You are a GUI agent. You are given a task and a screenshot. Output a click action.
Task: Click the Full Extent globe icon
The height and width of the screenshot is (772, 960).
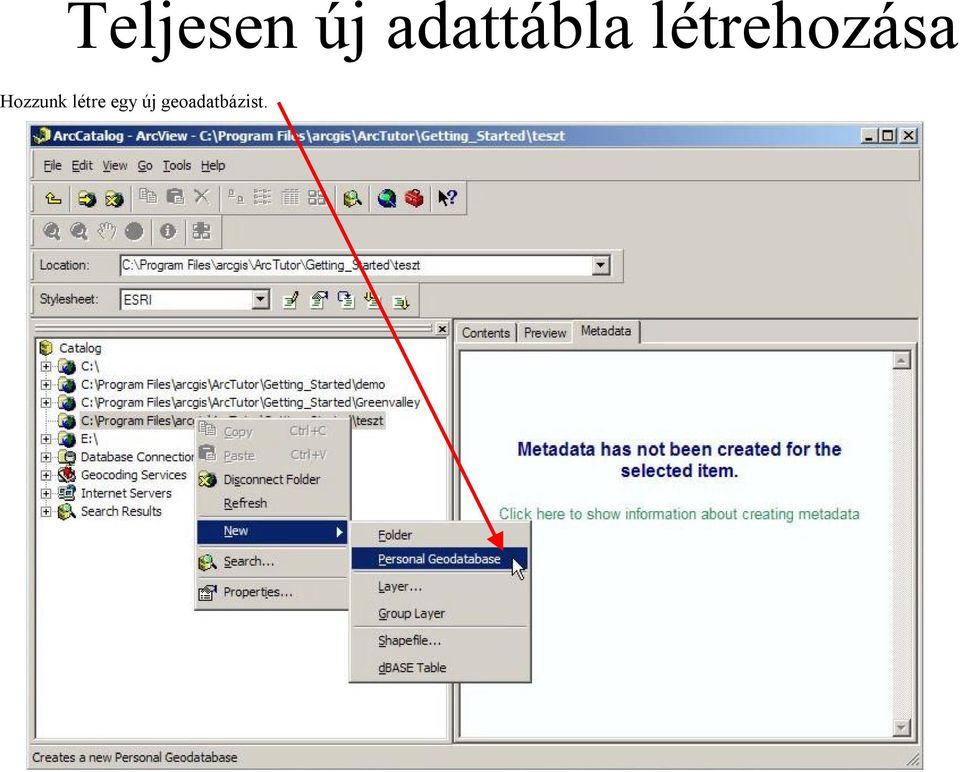[134, 231]
